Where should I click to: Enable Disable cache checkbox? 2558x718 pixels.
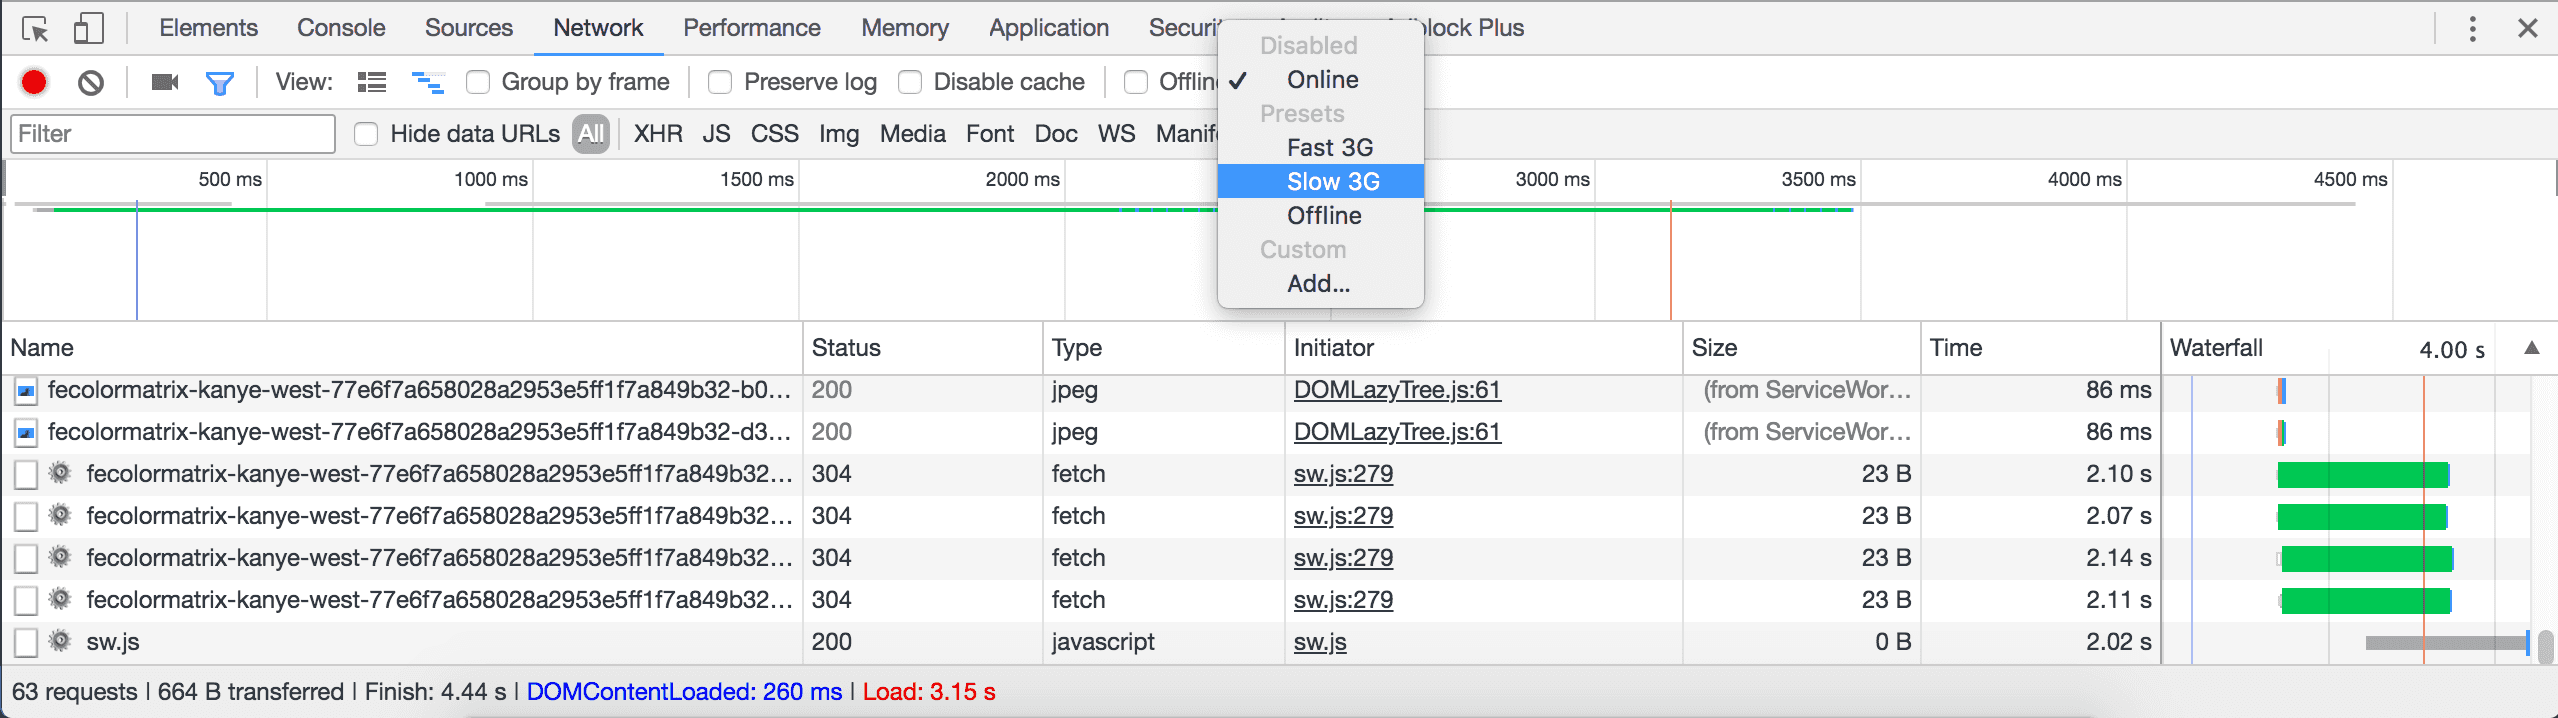coord(910,82)
